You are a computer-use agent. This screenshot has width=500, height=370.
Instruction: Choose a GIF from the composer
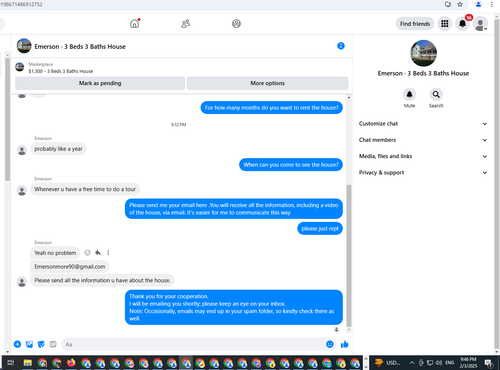coord(53,344)
